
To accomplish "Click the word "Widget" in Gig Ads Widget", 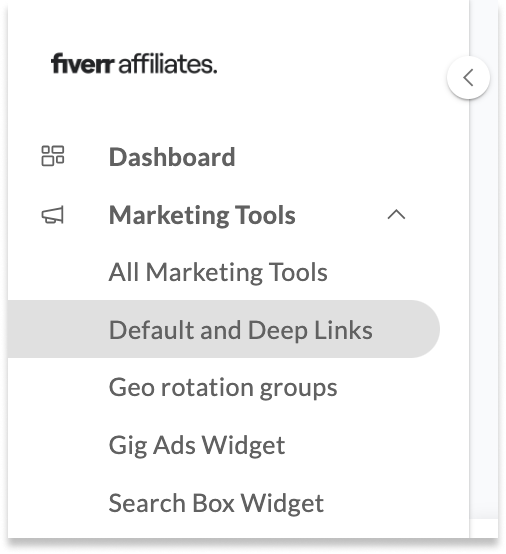I will pyautogui.click(x=243, y=445).
